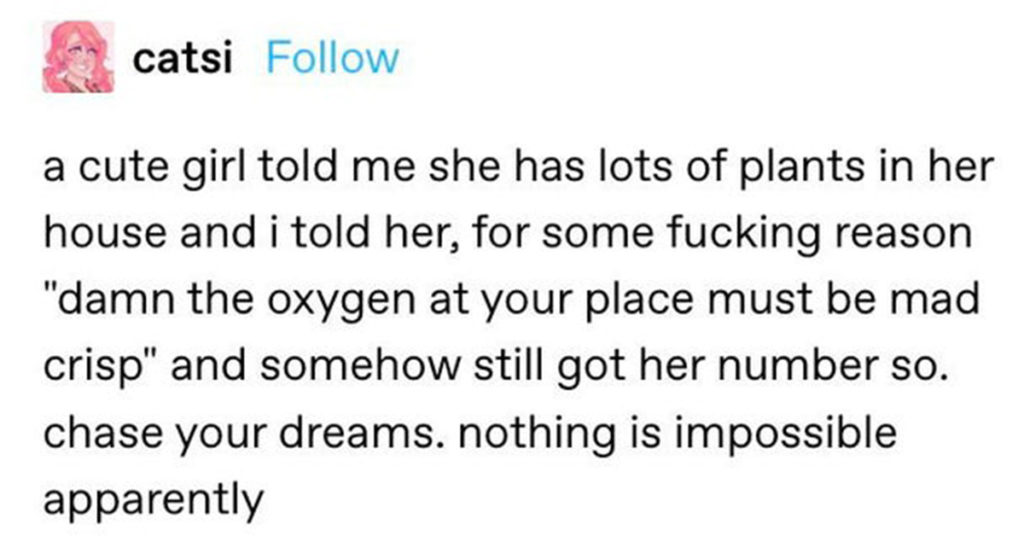Click the word "apparently" on the last line
Viewport: 1024px width, 536px height.
(x=153, y=501)
